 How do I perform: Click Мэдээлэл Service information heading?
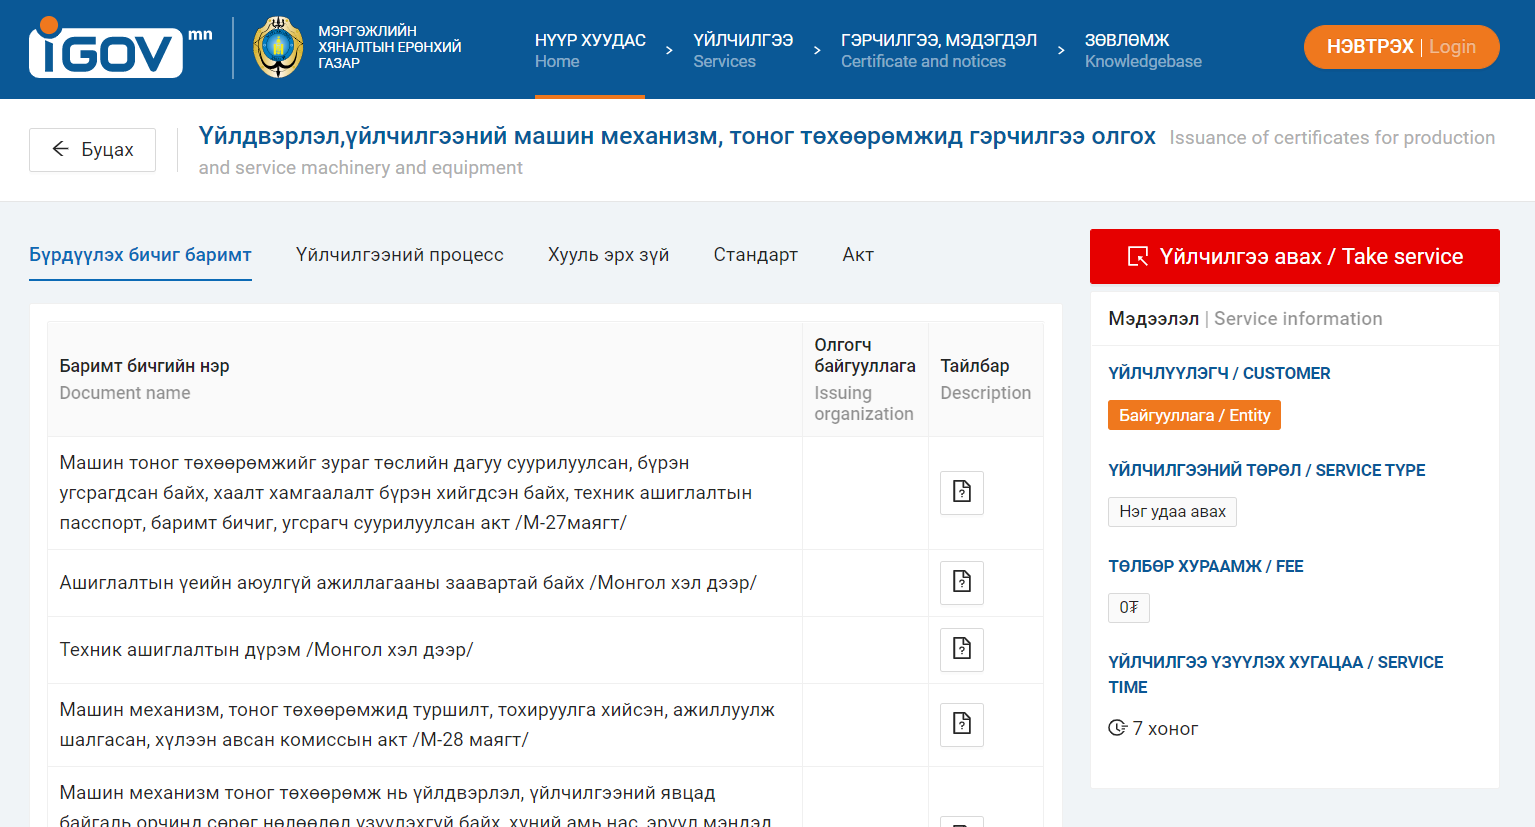(1245, 319)
